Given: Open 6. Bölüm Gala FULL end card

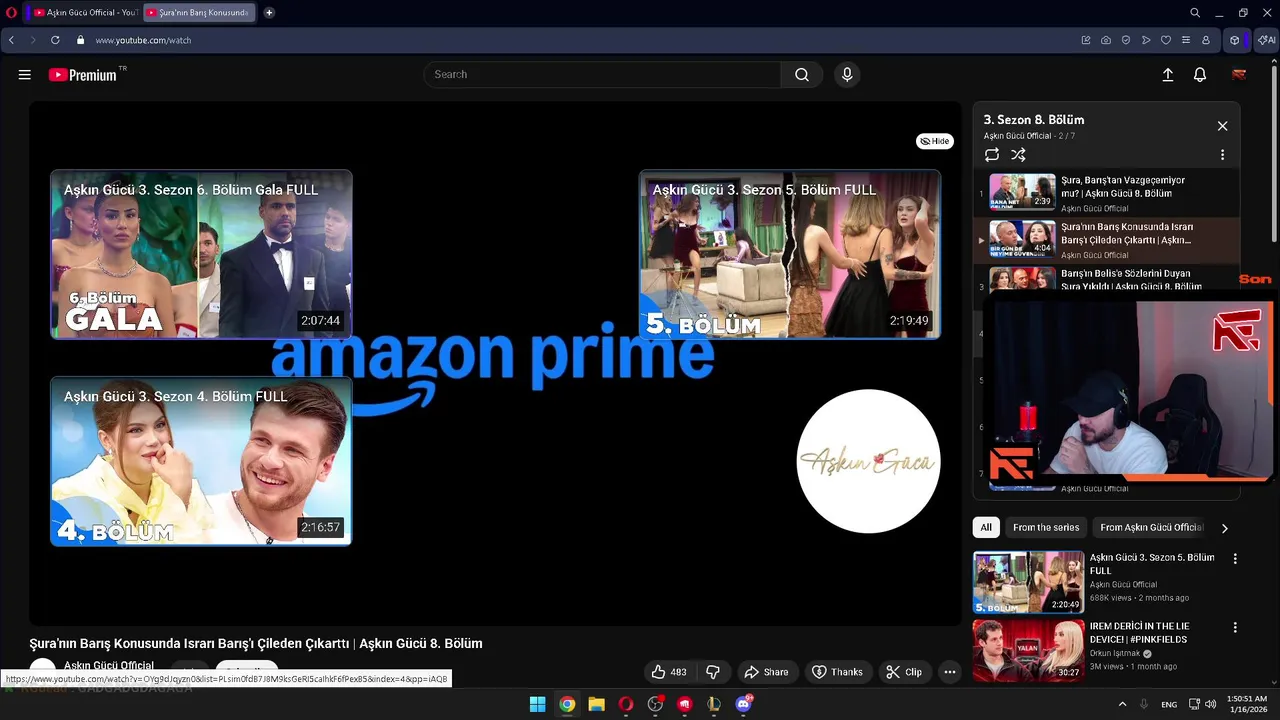Looking at the screenshot, I should pos(201,254).
